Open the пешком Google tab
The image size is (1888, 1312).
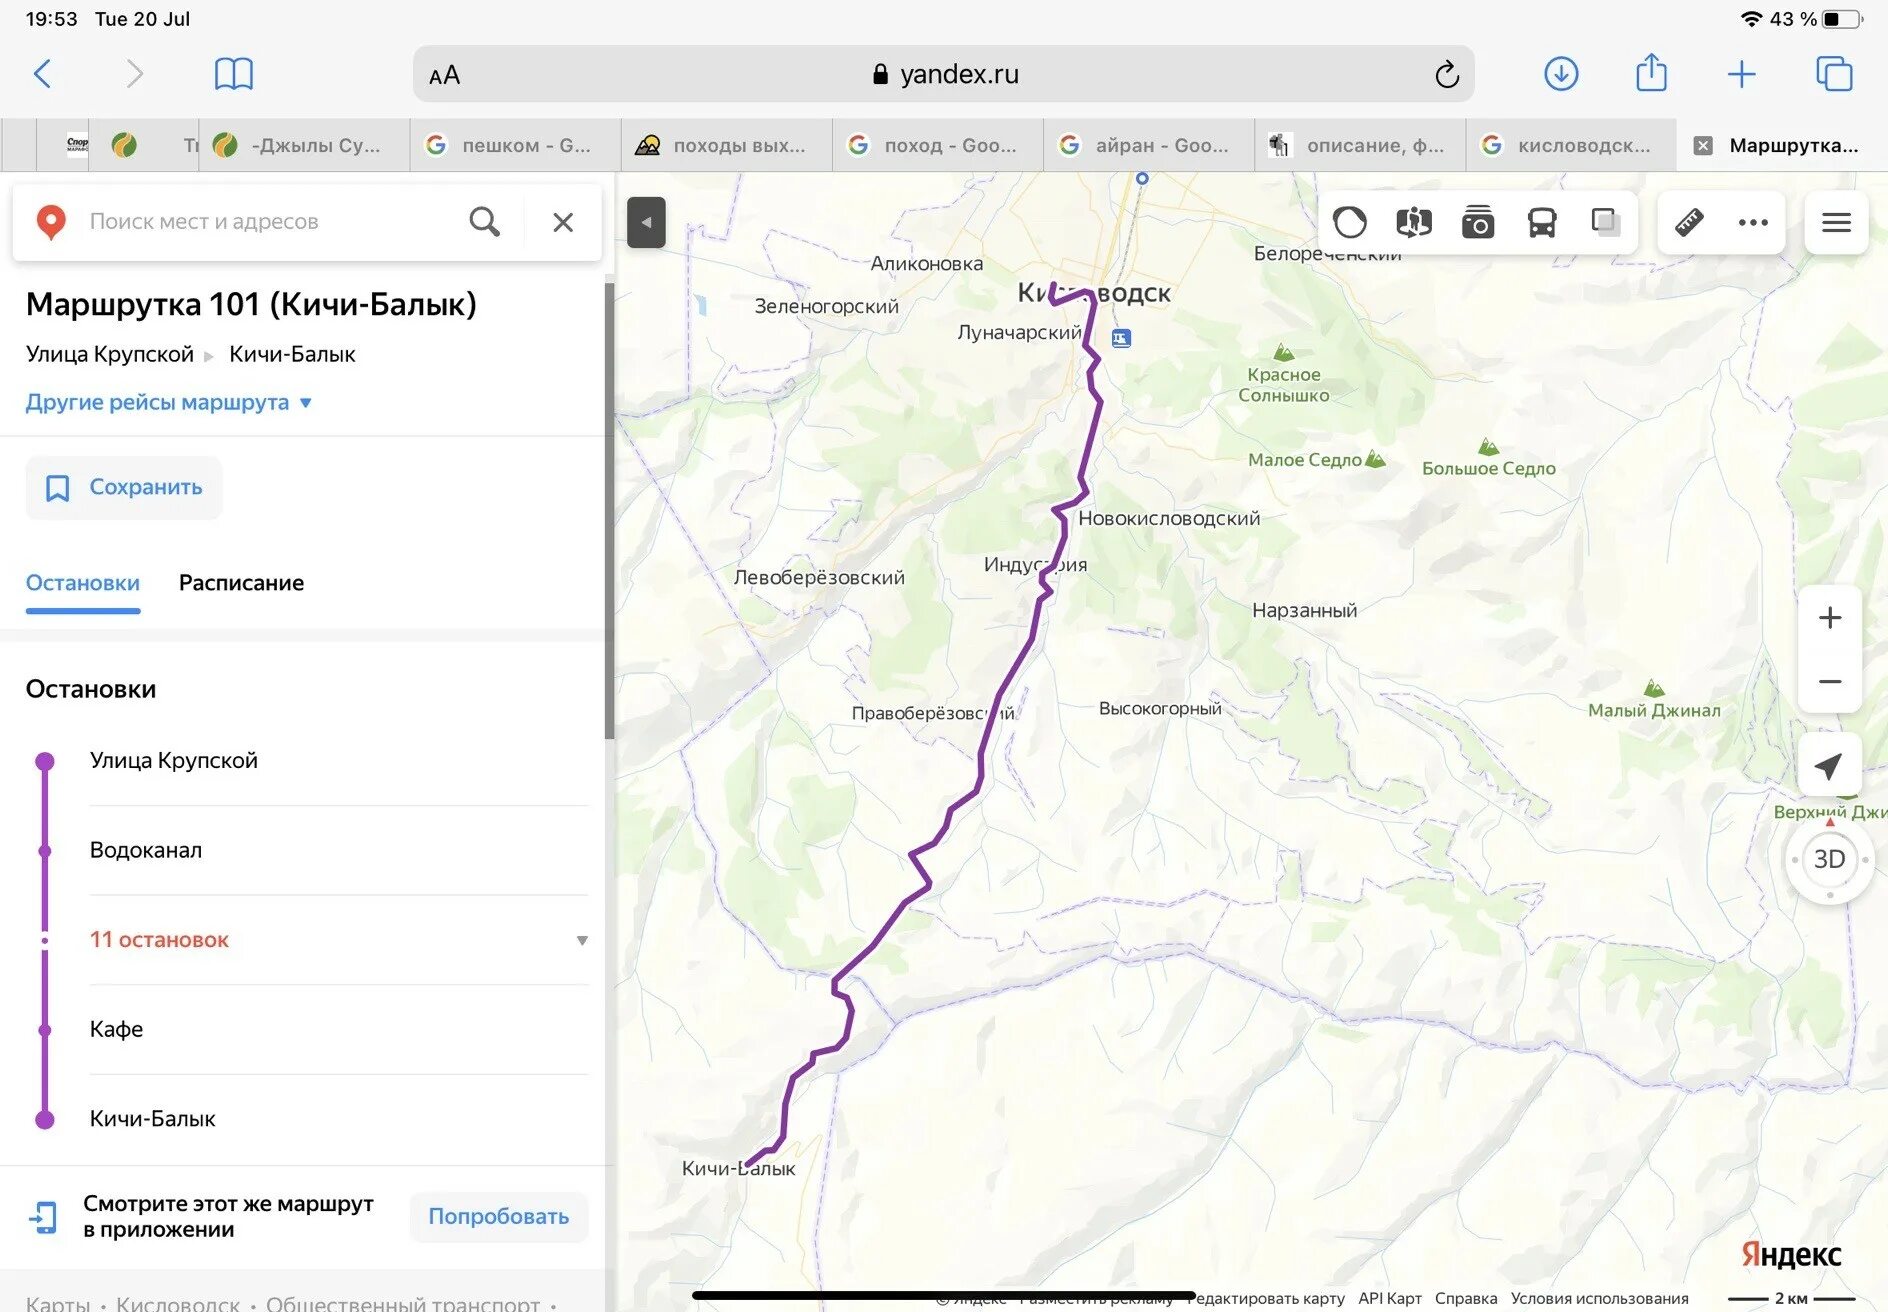(x=515, y=146)
